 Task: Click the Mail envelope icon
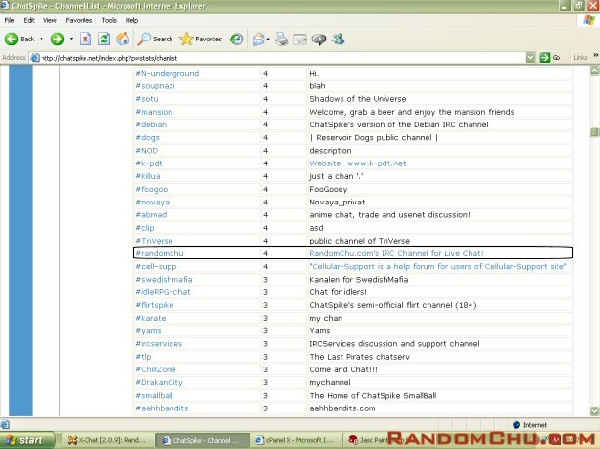(x=259, y=39)
